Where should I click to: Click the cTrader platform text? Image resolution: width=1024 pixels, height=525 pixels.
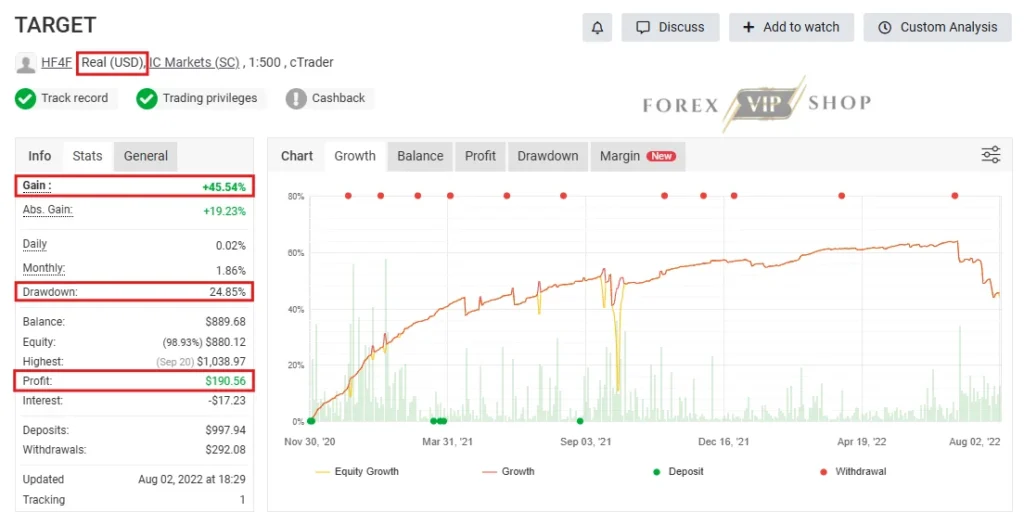coord(312,63)
